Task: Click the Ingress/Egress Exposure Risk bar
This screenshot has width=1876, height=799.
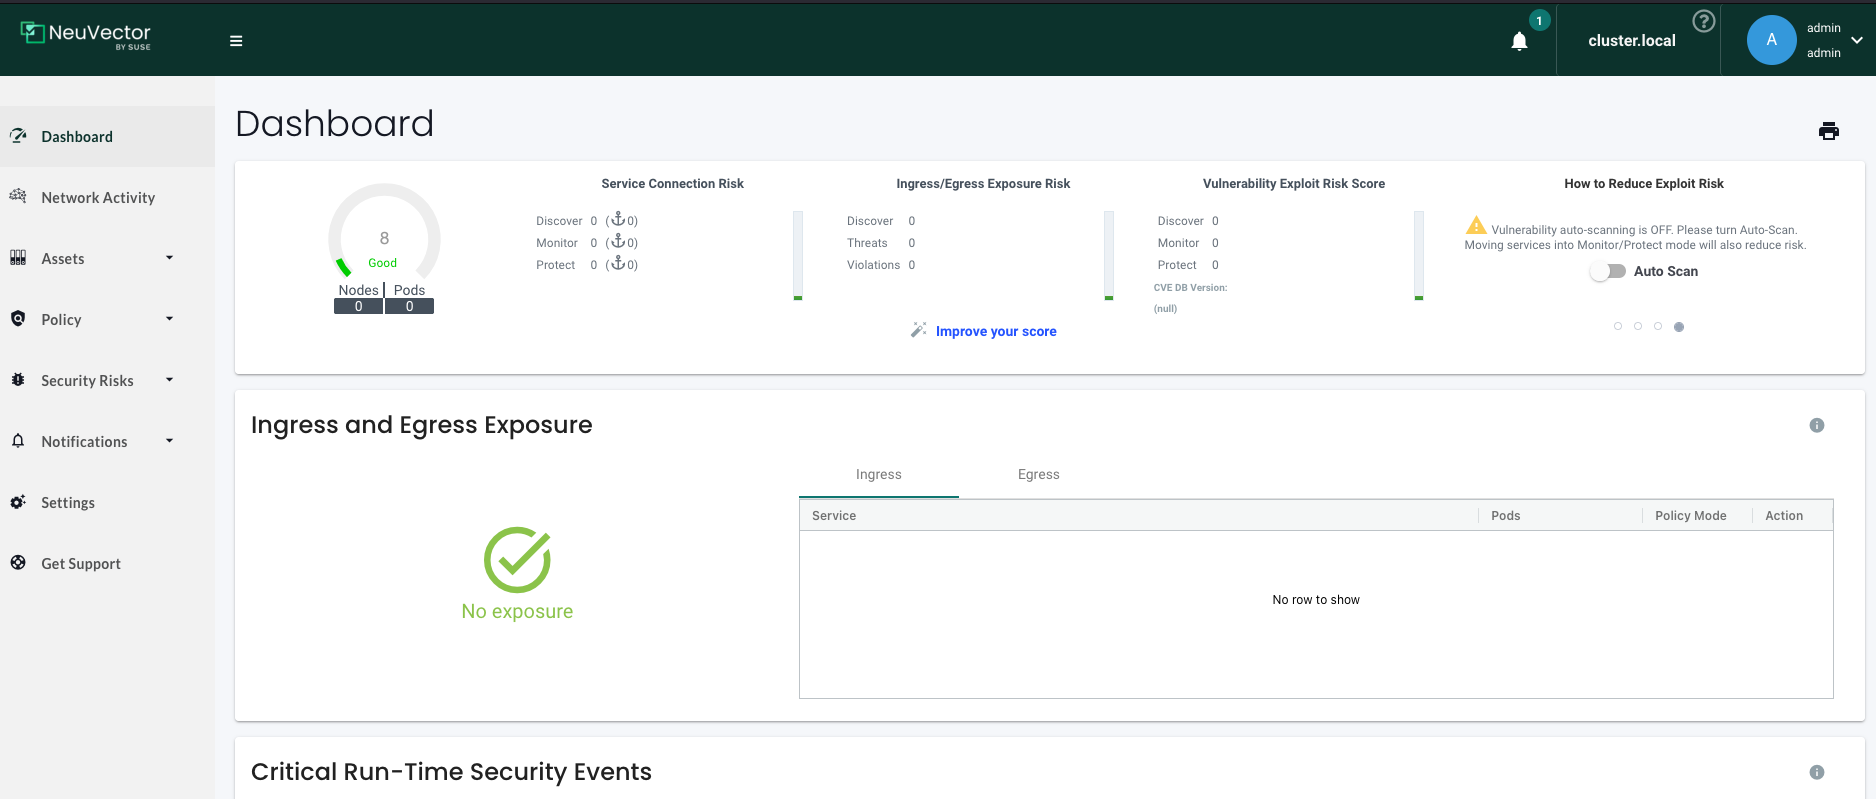Action: (x=1109, y=256)
